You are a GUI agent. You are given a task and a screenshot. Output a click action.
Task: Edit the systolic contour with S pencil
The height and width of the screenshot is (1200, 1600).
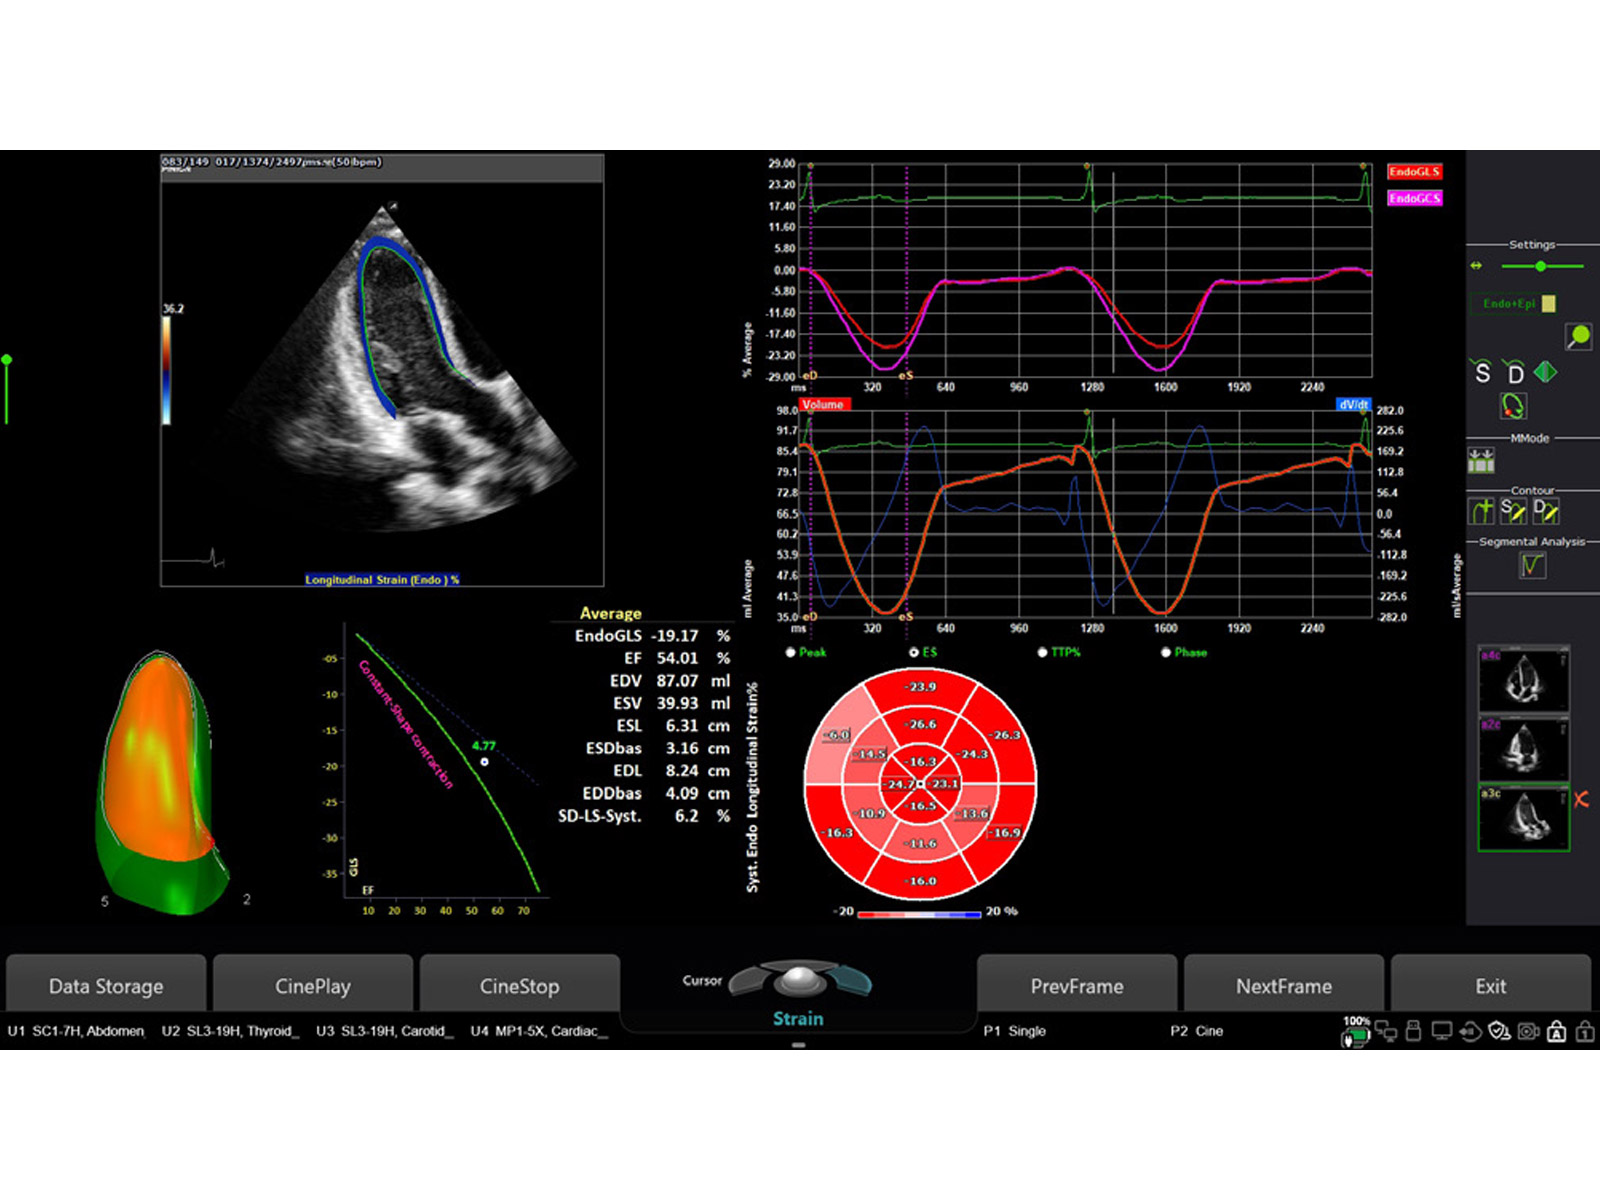point(1513,511)
